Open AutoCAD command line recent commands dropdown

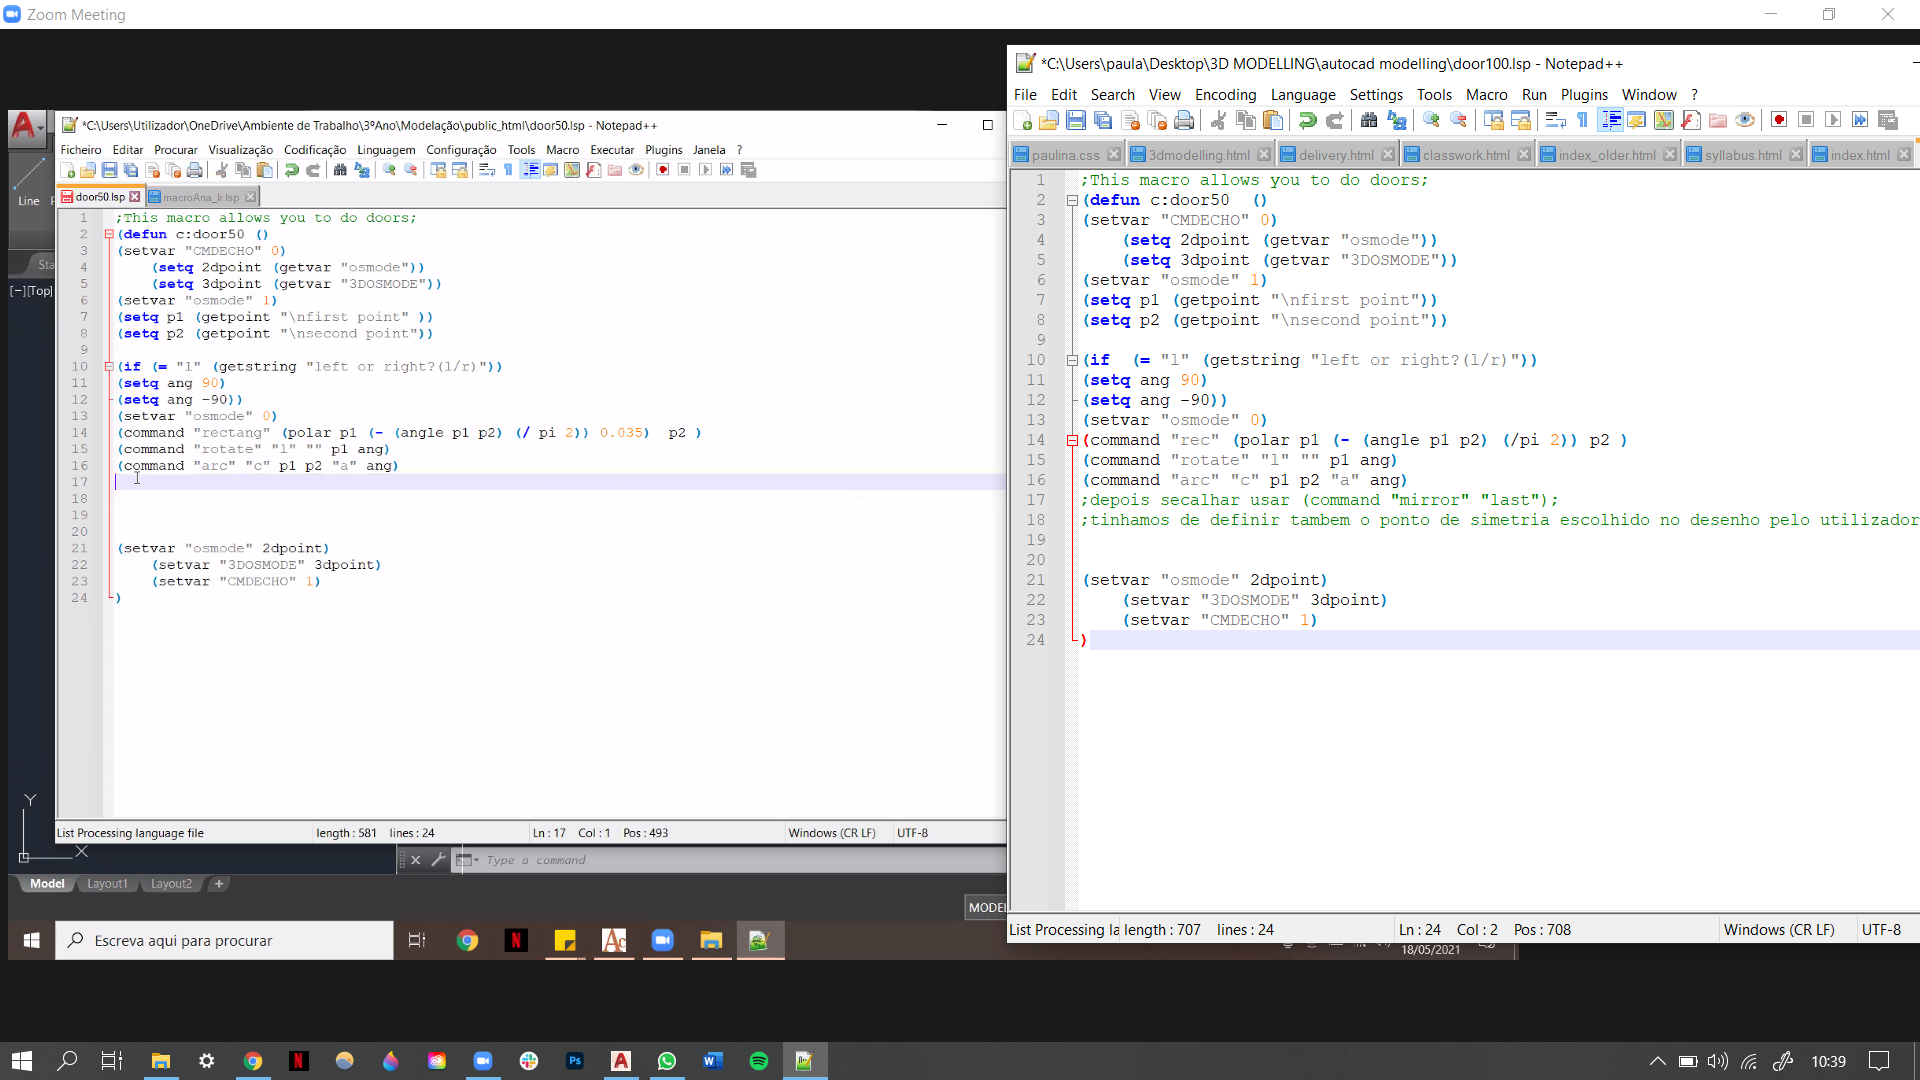[x=468, y=860]
